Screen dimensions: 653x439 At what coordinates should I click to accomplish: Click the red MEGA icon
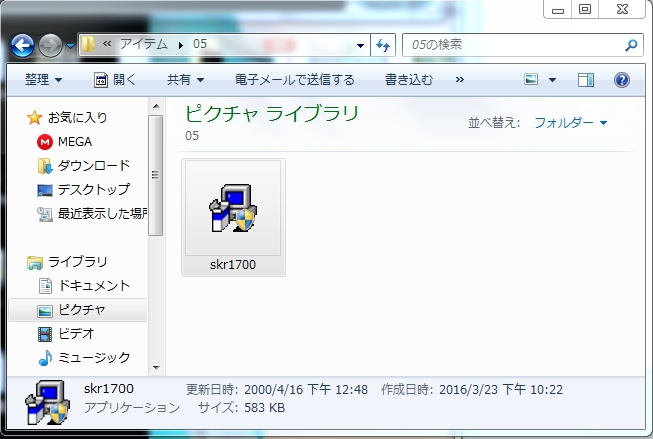[45, 142]
